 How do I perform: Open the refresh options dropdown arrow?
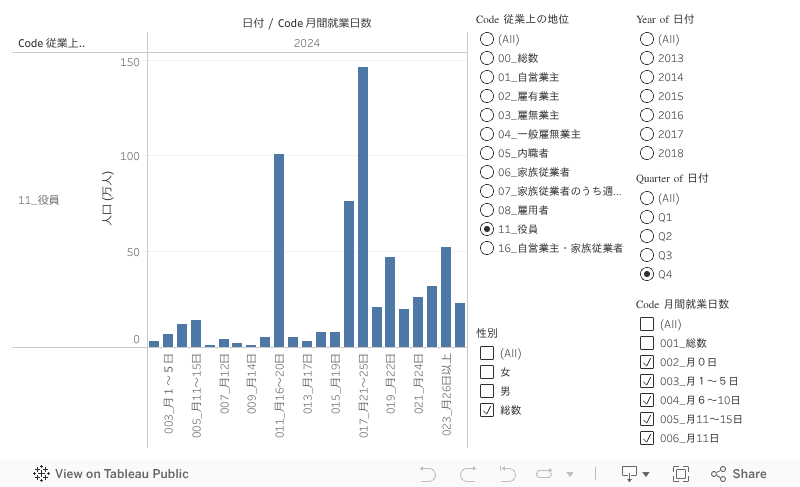point(569,474)
